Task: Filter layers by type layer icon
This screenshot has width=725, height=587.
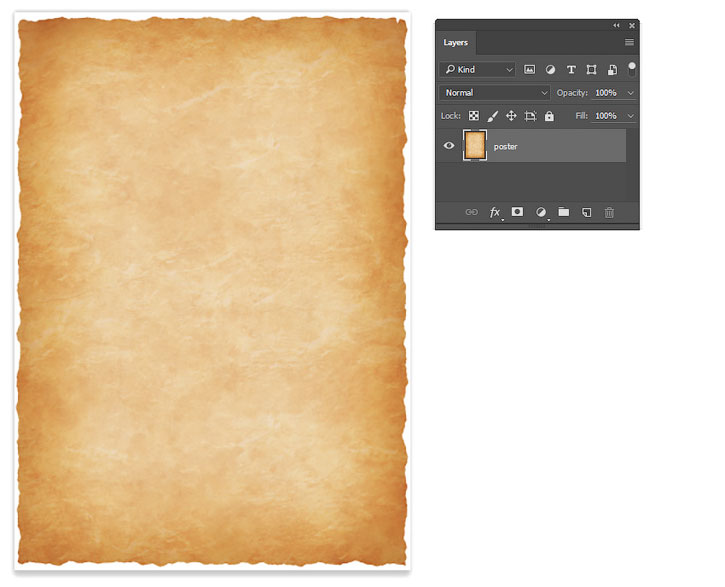Action: (x=571, y=69)
